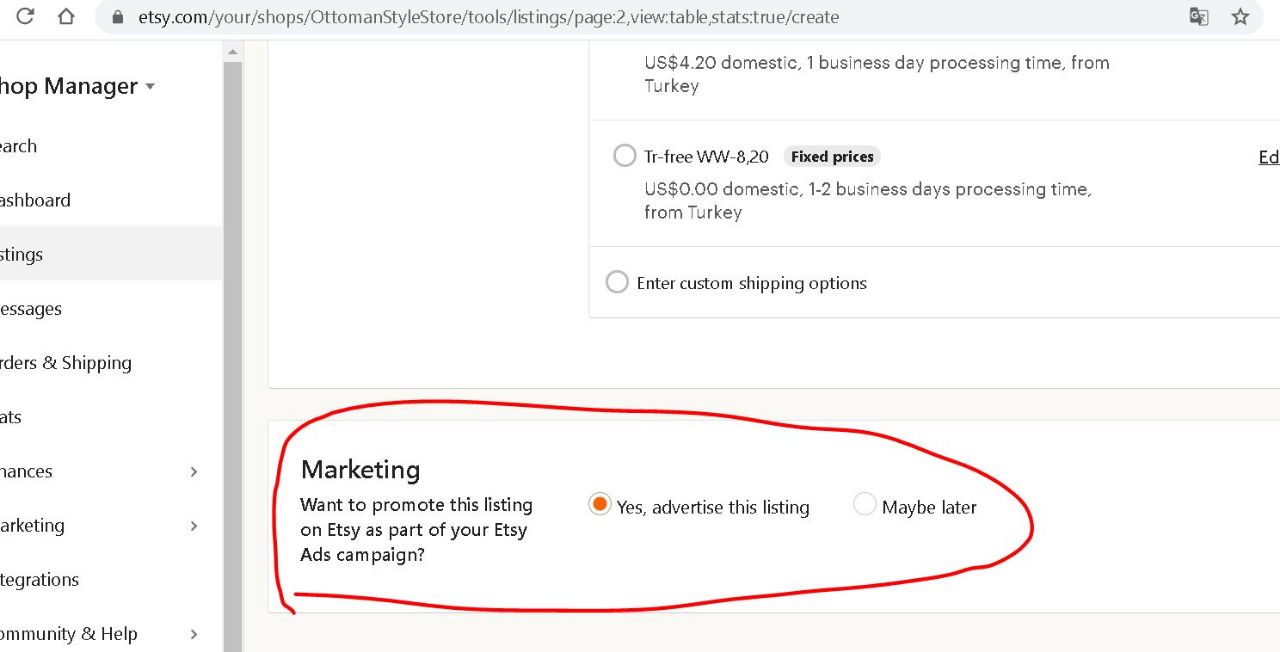Go to Orders & Shipping section
The width and height of the screenshot is (1280, 652).
(111, 363)
